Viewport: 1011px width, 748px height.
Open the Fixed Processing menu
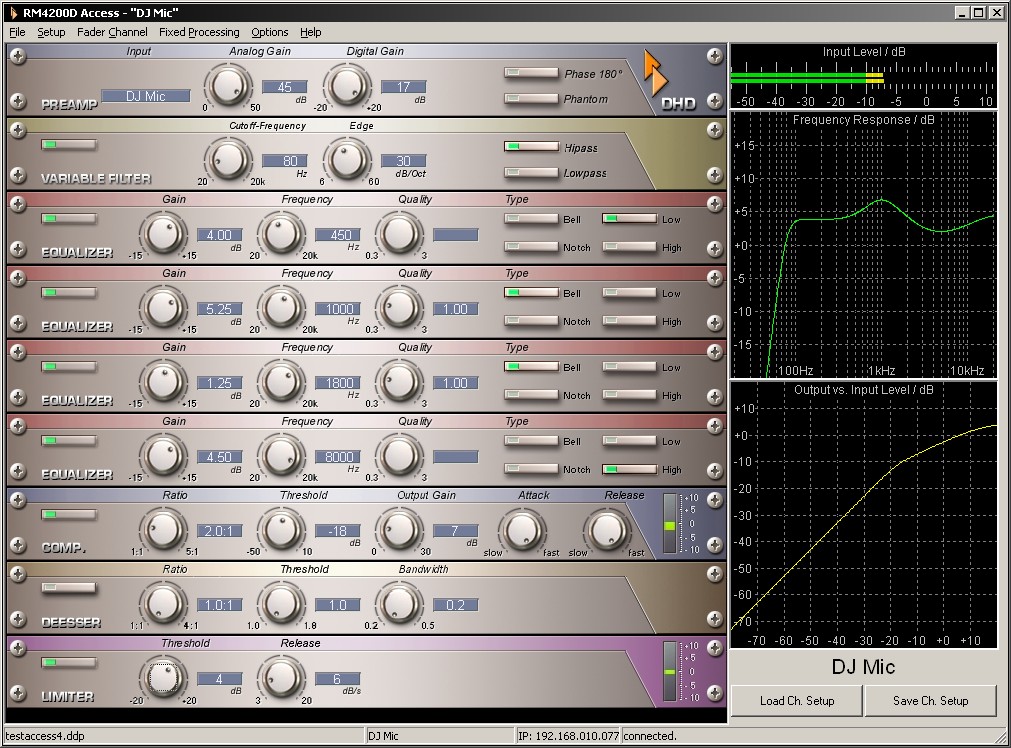click(x=199, y=32)
